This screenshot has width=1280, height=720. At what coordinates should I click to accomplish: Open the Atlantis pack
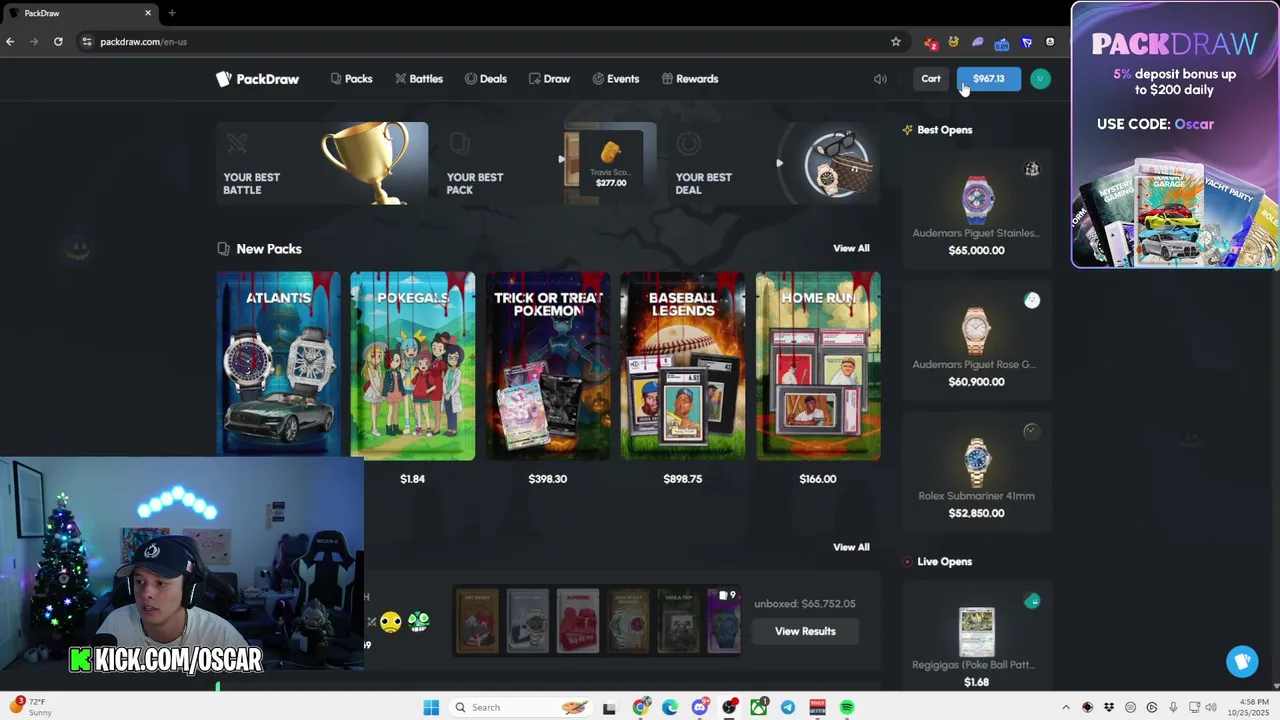tap(278, 365)
